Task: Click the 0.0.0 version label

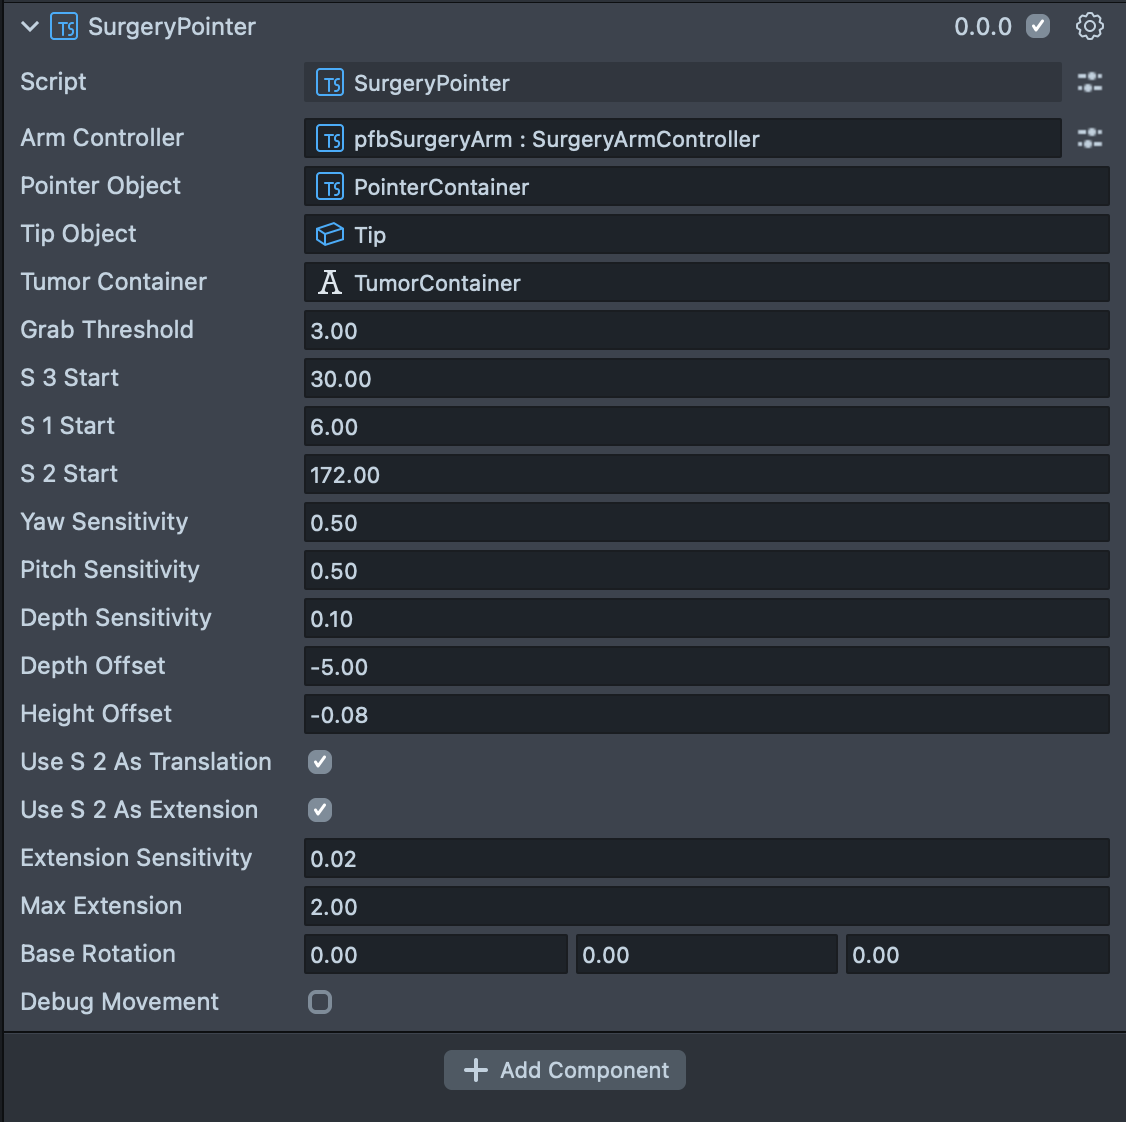Action: [x=982, y=27]
